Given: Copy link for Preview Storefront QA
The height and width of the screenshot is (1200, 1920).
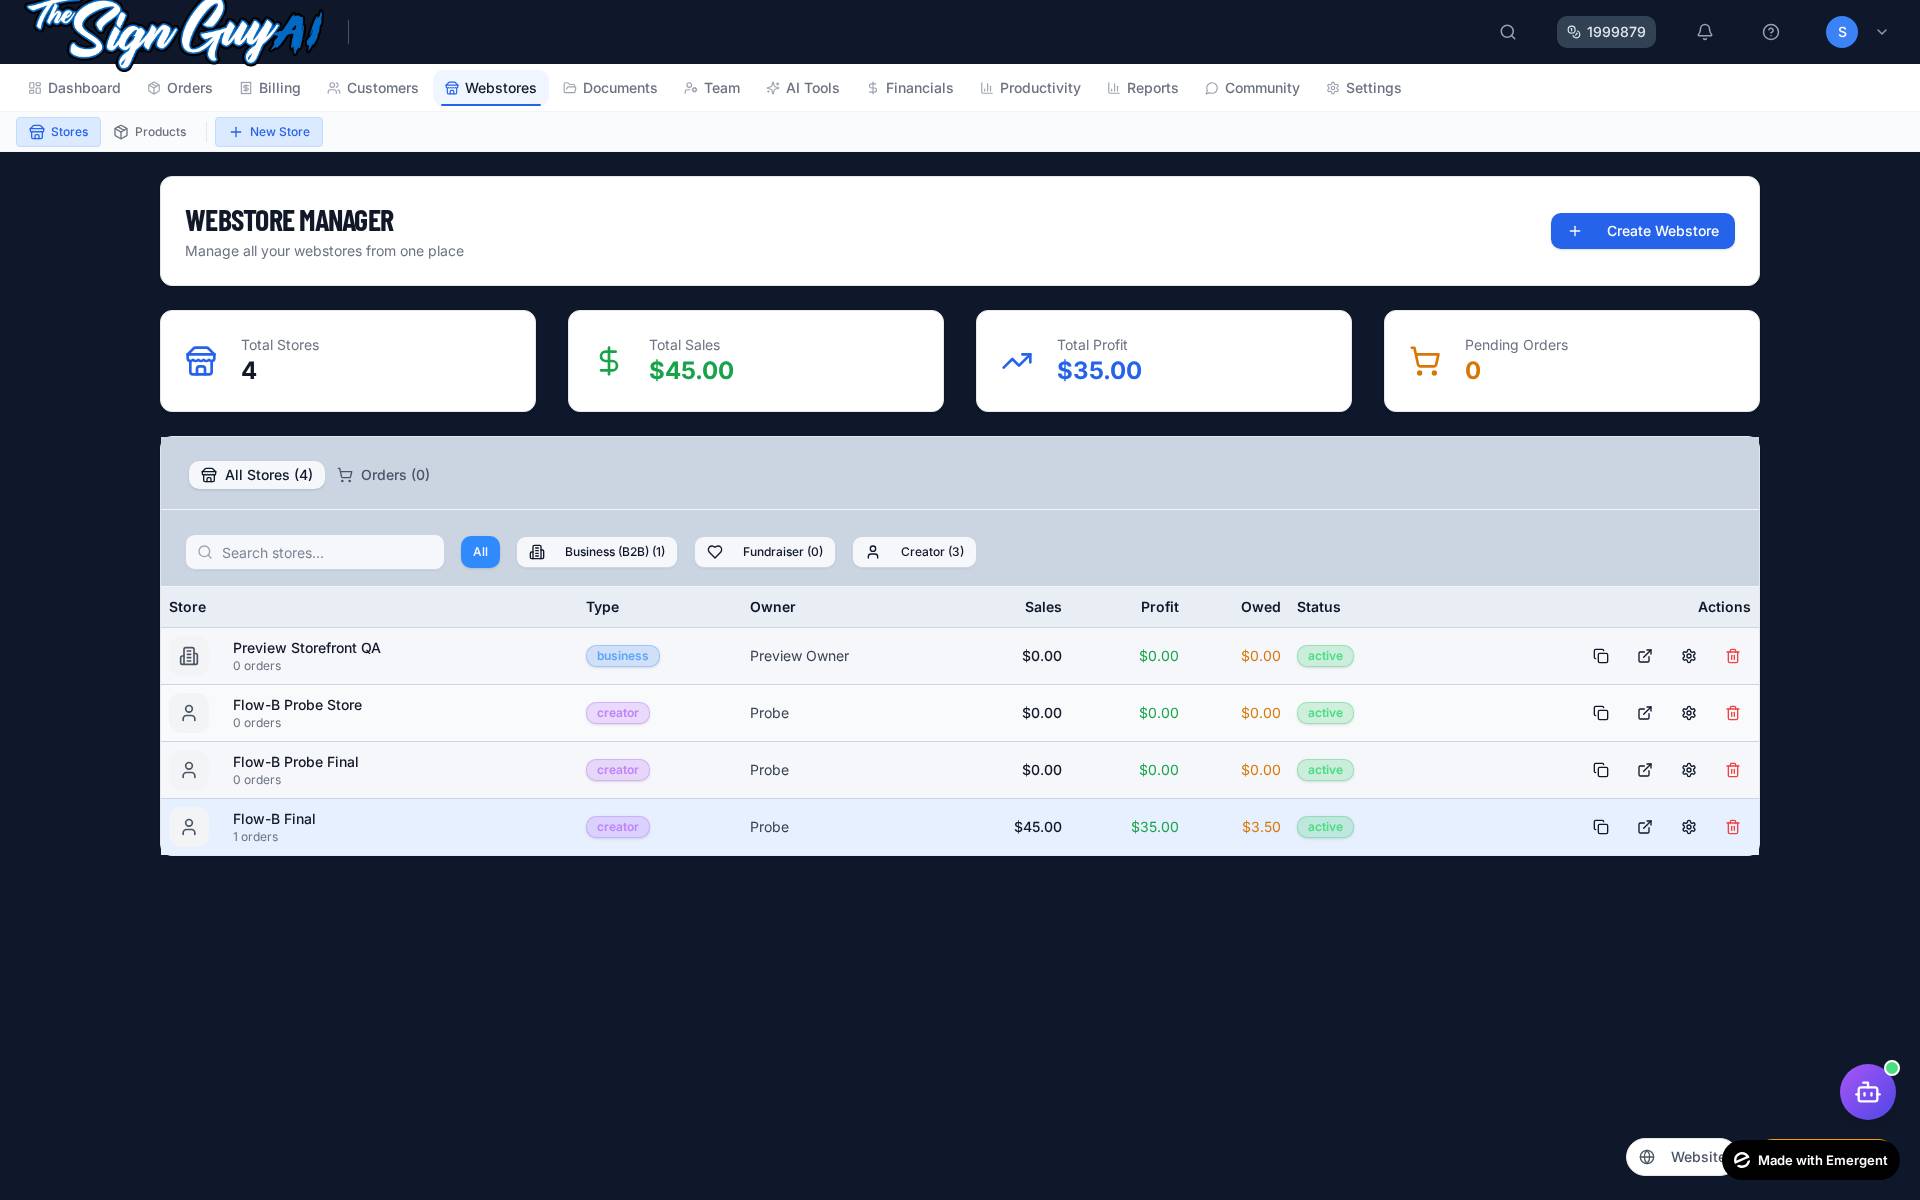Looking at the screenshot, I should tap(1601, 656).
